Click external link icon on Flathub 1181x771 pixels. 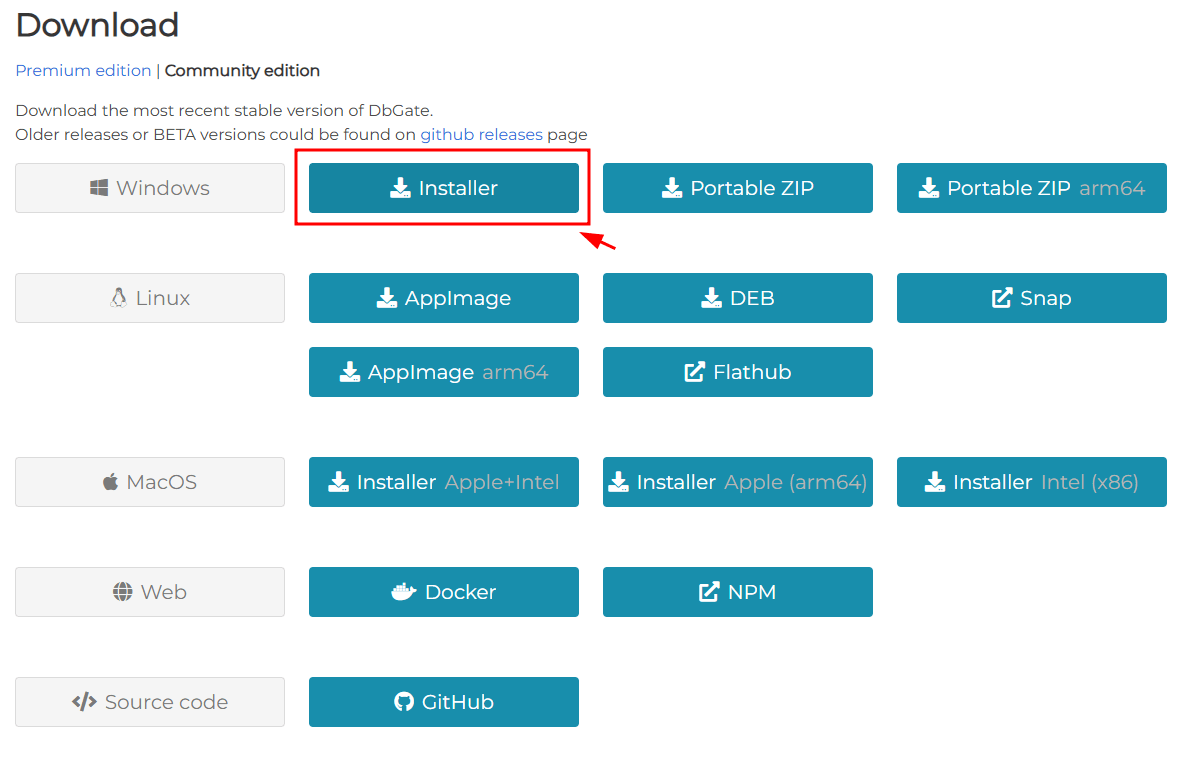click(x=694, y=372)
